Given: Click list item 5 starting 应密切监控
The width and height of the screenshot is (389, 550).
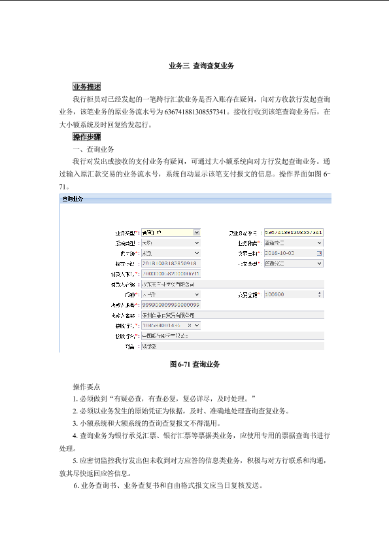Looking at the screenshot, I should click(195, 467).
